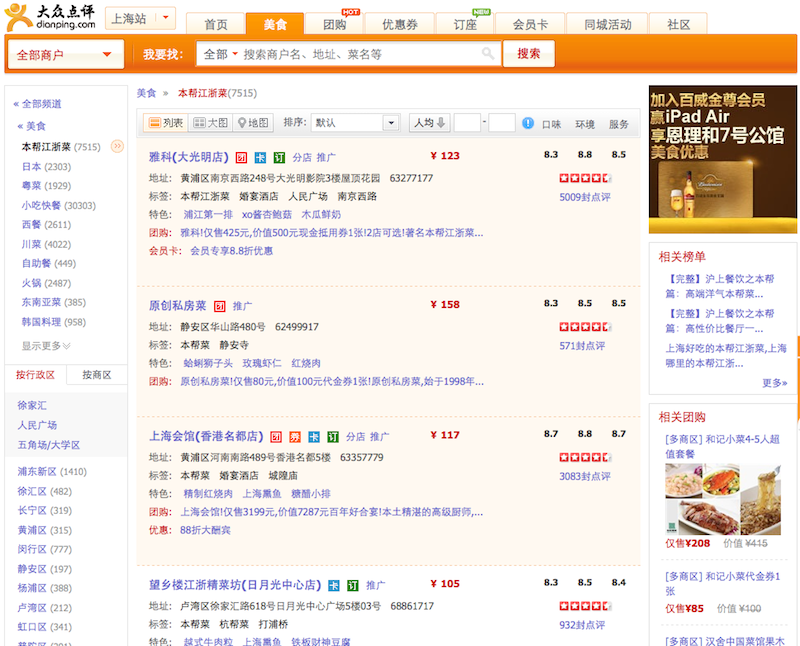Switch to 列表 list view
The image size is (800, 646).
(x=166, y=122)
